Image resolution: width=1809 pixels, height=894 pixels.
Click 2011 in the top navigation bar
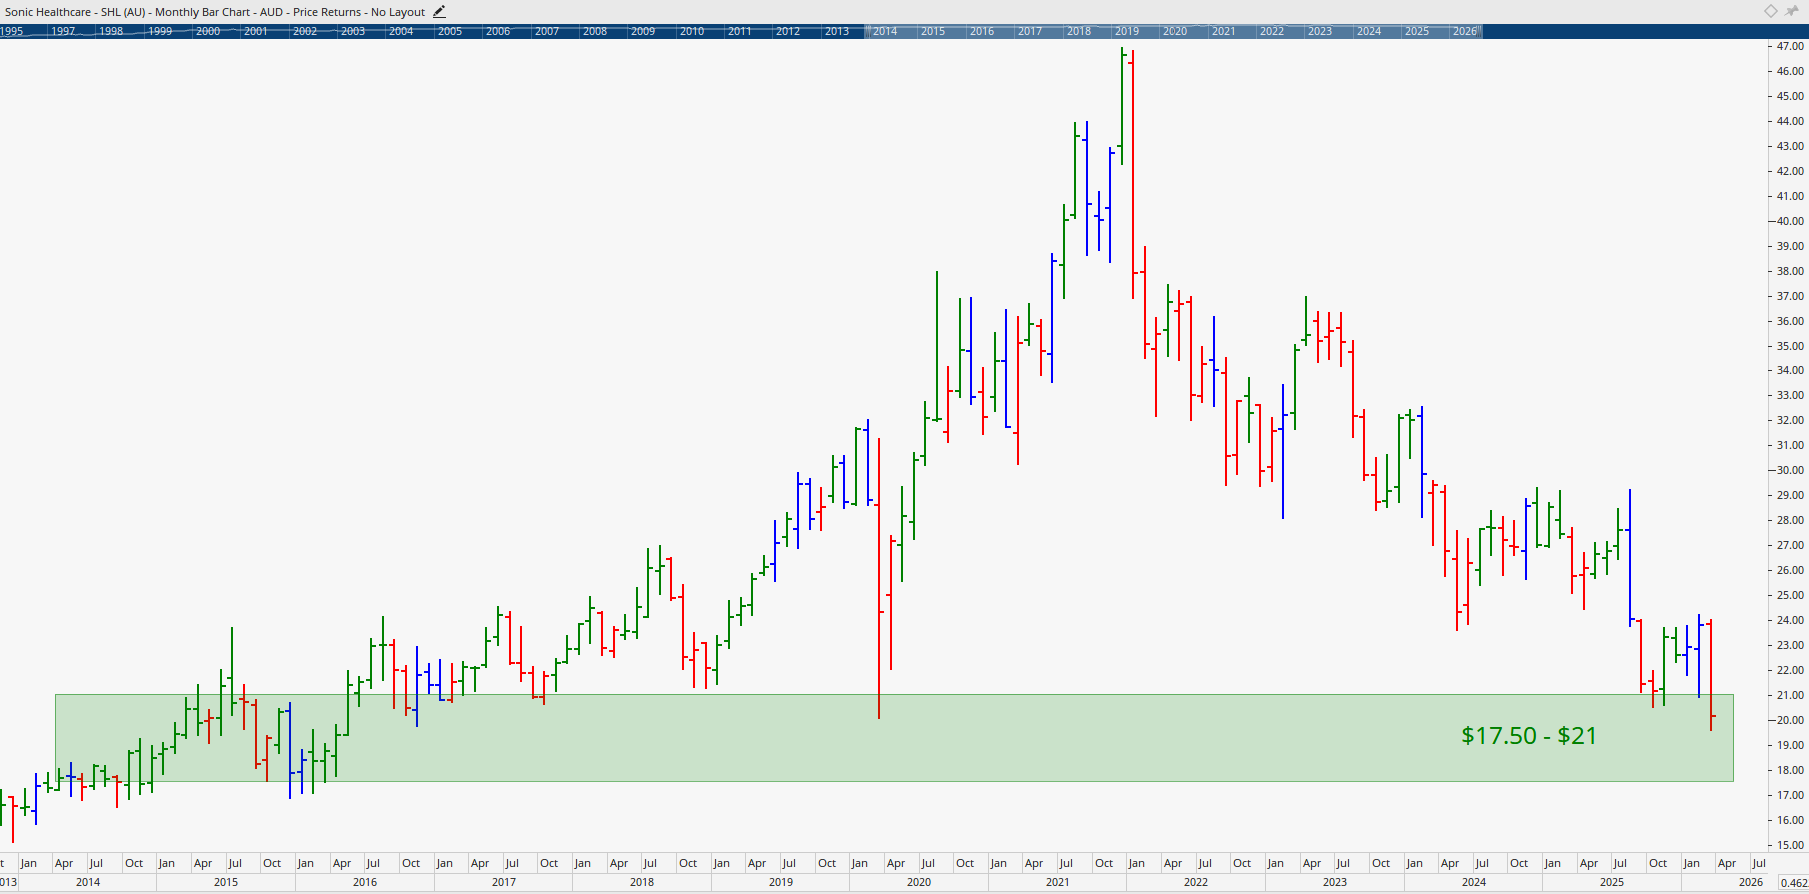coord(740,31)
